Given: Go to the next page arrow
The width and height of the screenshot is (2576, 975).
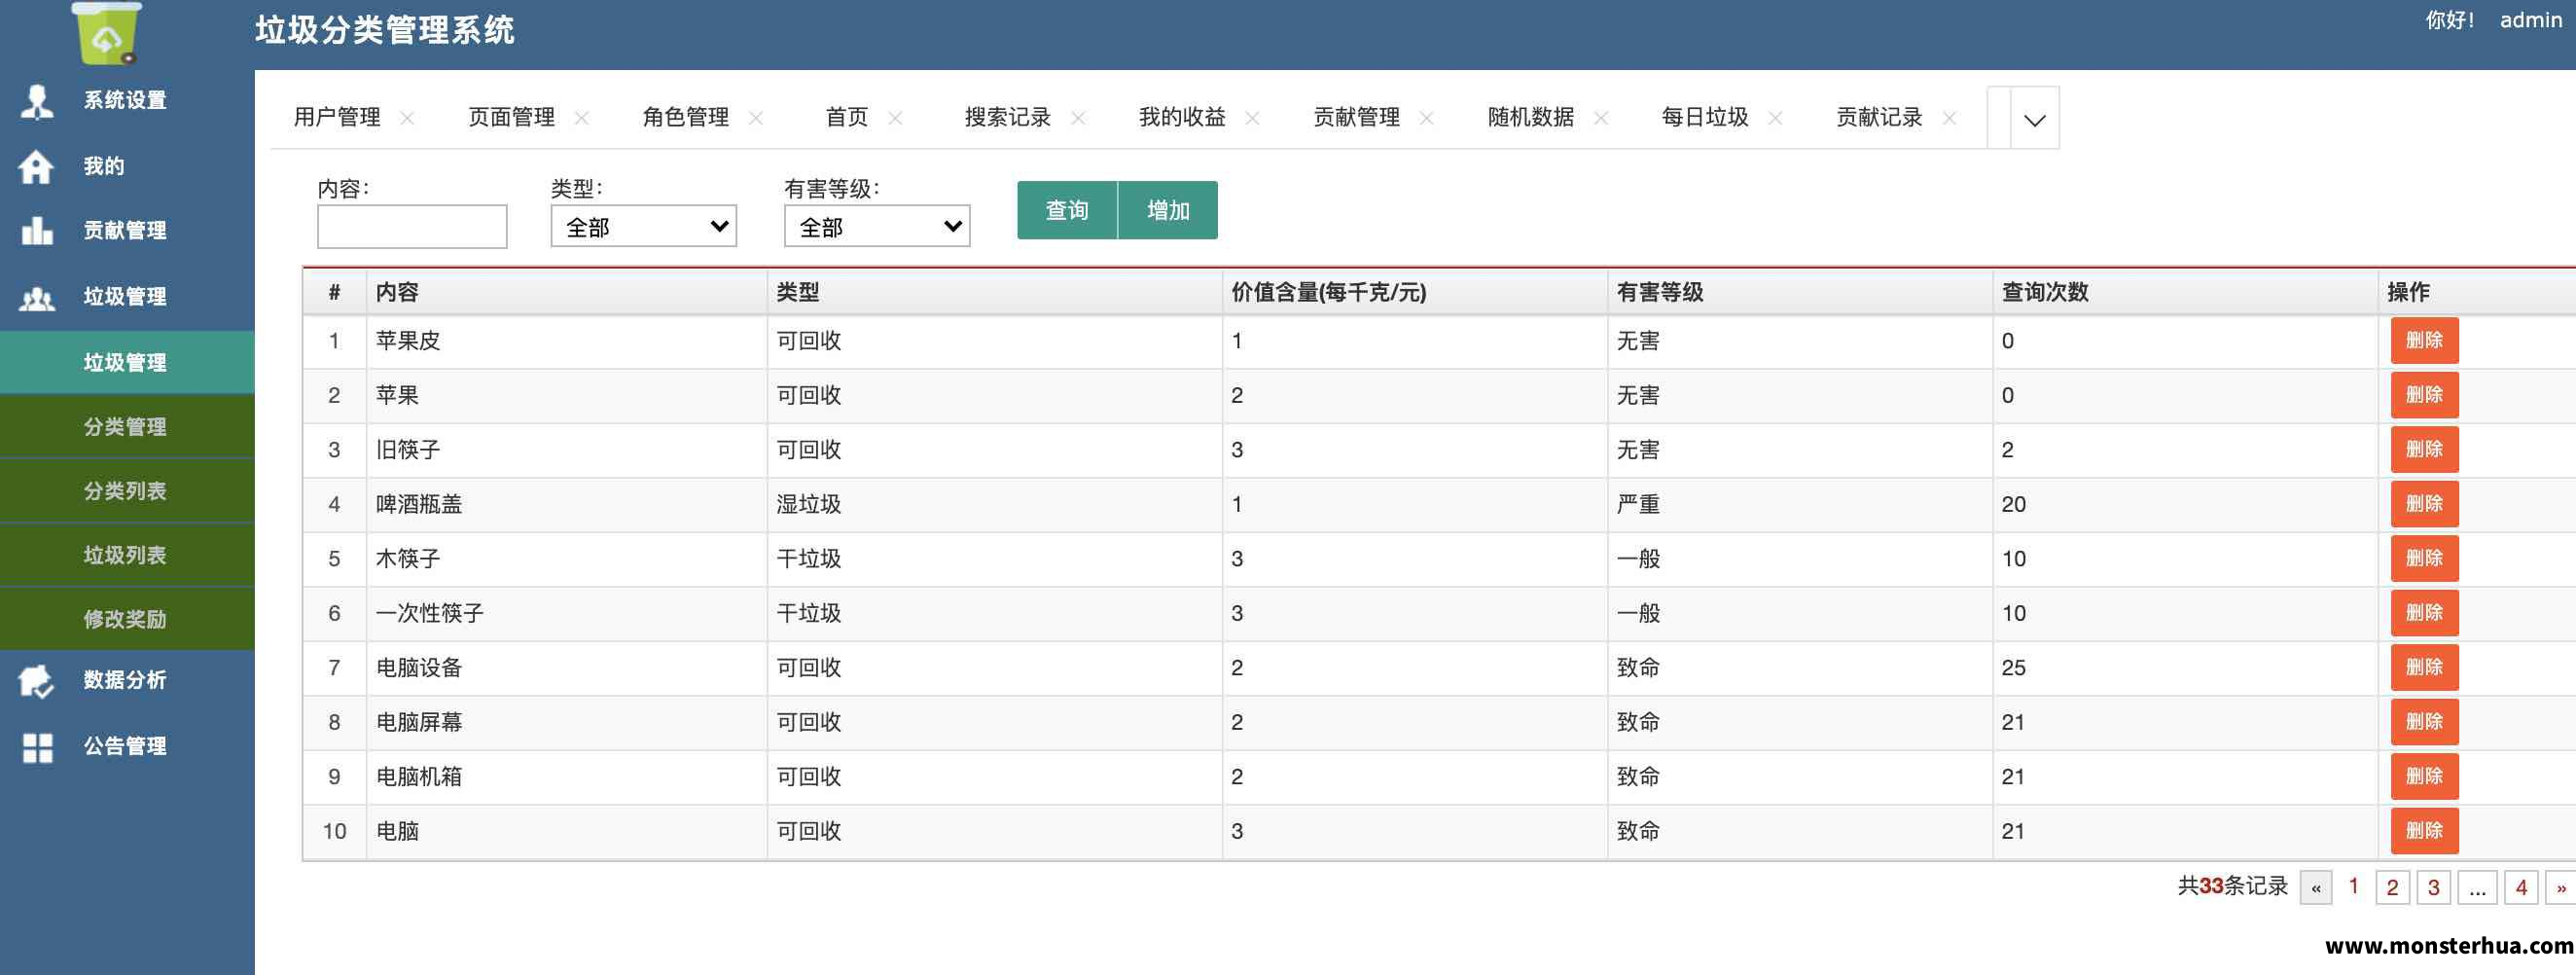Looking at the screenshot, I should (x=2561, y=888).
